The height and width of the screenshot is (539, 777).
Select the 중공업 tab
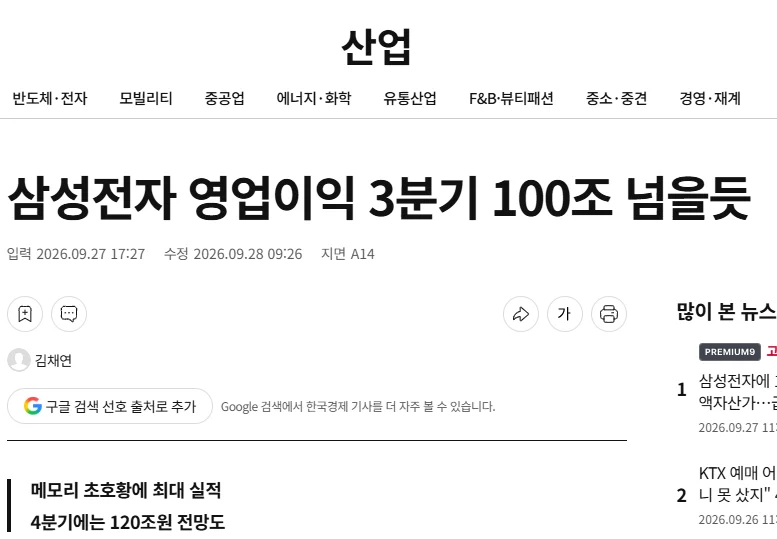(224, 99)
